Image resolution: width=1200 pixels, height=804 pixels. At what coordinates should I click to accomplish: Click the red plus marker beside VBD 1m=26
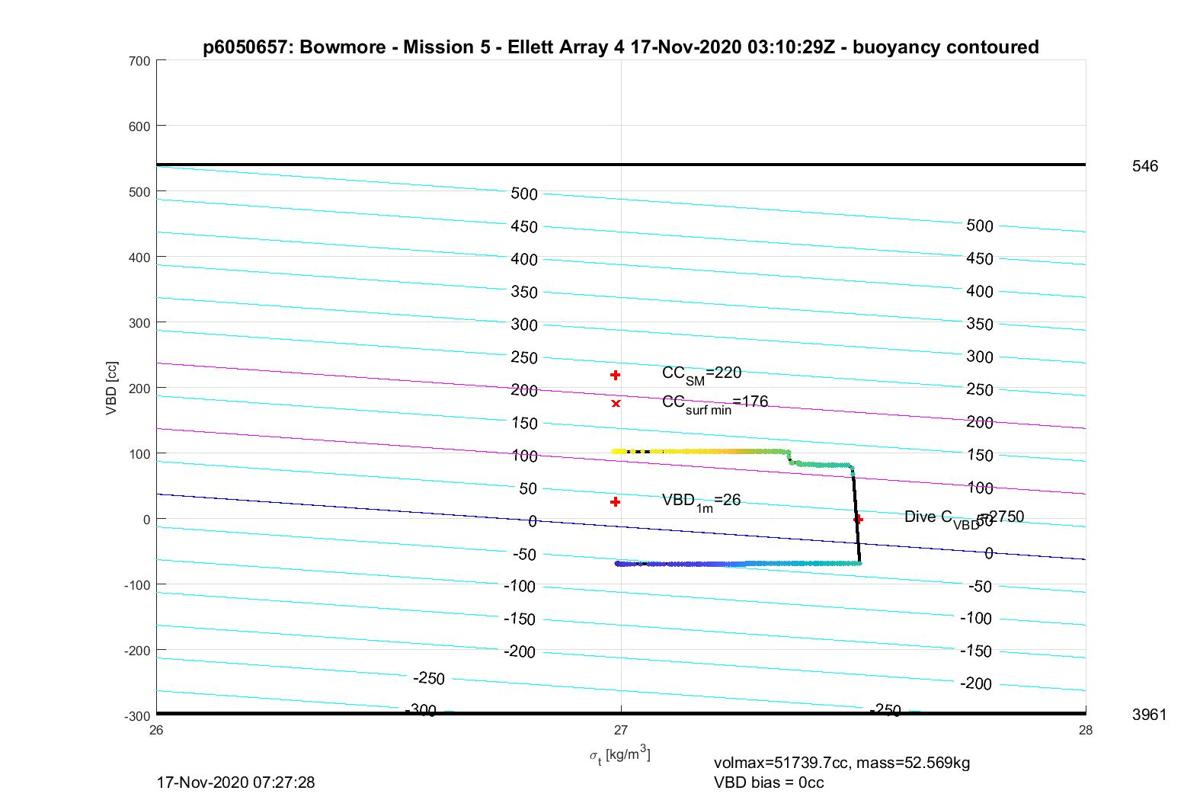616,502
